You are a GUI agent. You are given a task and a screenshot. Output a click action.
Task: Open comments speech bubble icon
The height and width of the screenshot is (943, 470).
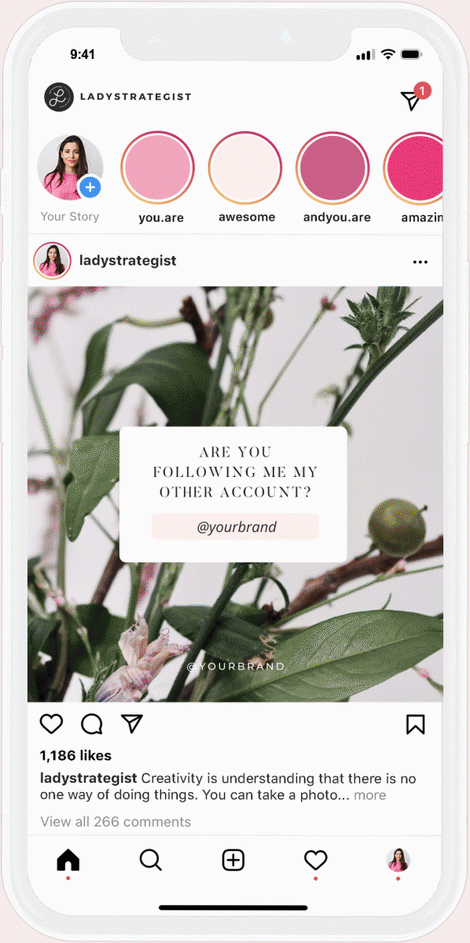(91, 724)
